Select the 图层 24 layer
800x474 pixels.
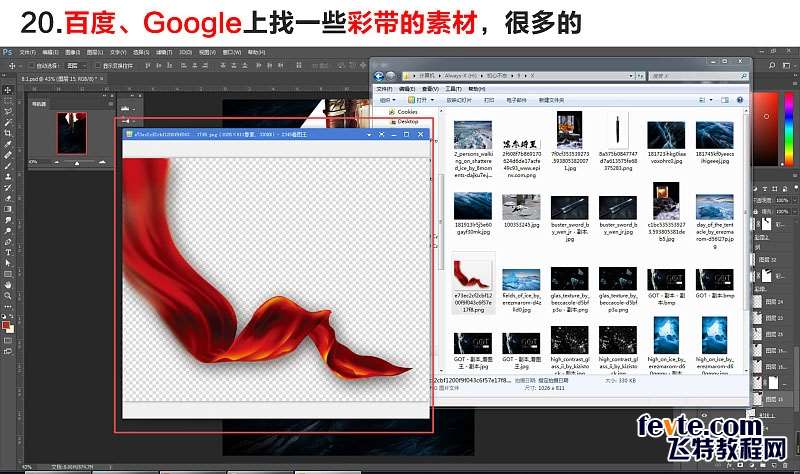pos(775,302)
